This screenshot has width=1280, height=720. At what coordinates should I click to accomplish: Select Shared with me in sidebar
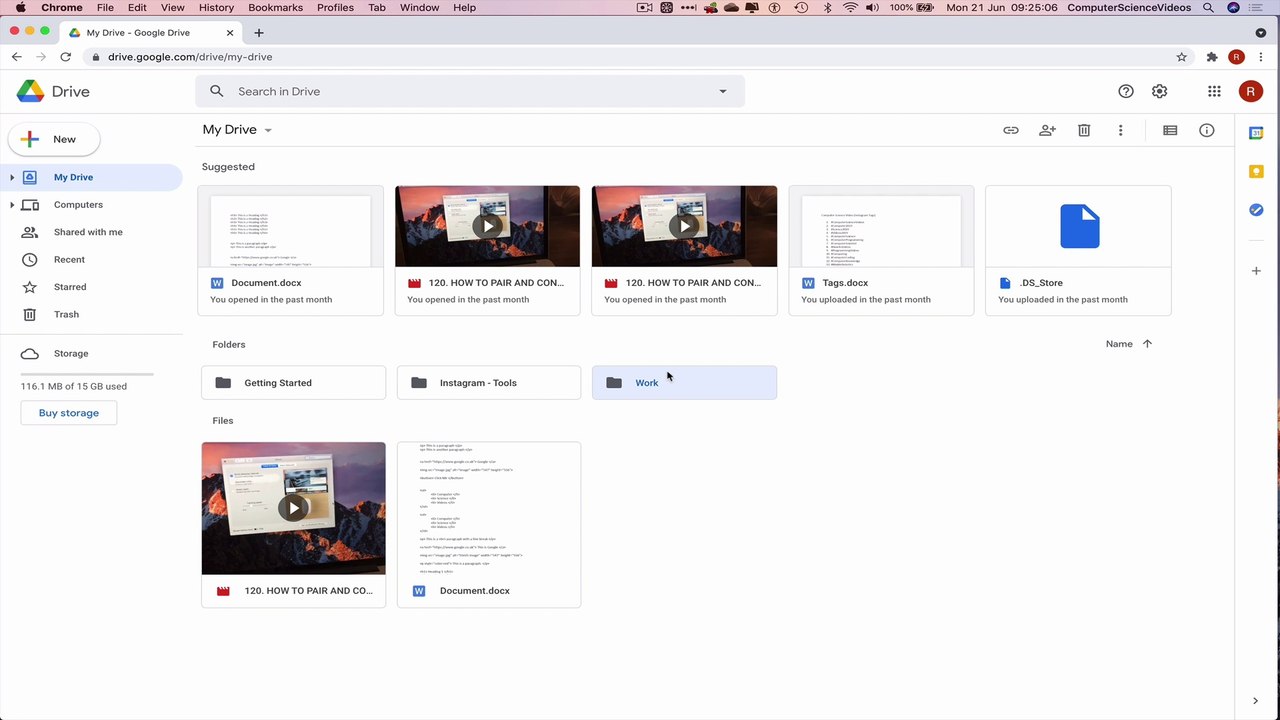pyautogui.click(x=88, y=232)
